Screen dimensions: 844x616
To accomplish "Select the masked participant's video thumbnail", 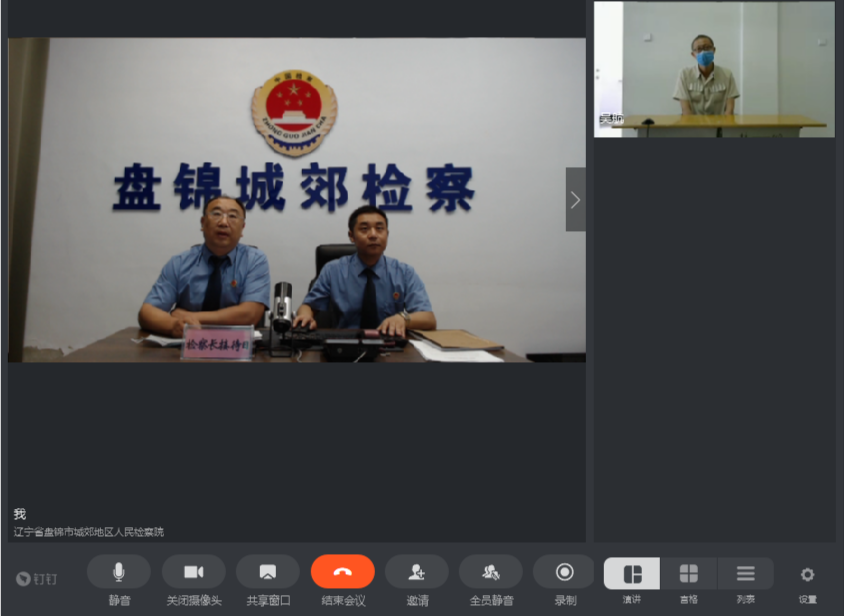I will pos(714,69).
